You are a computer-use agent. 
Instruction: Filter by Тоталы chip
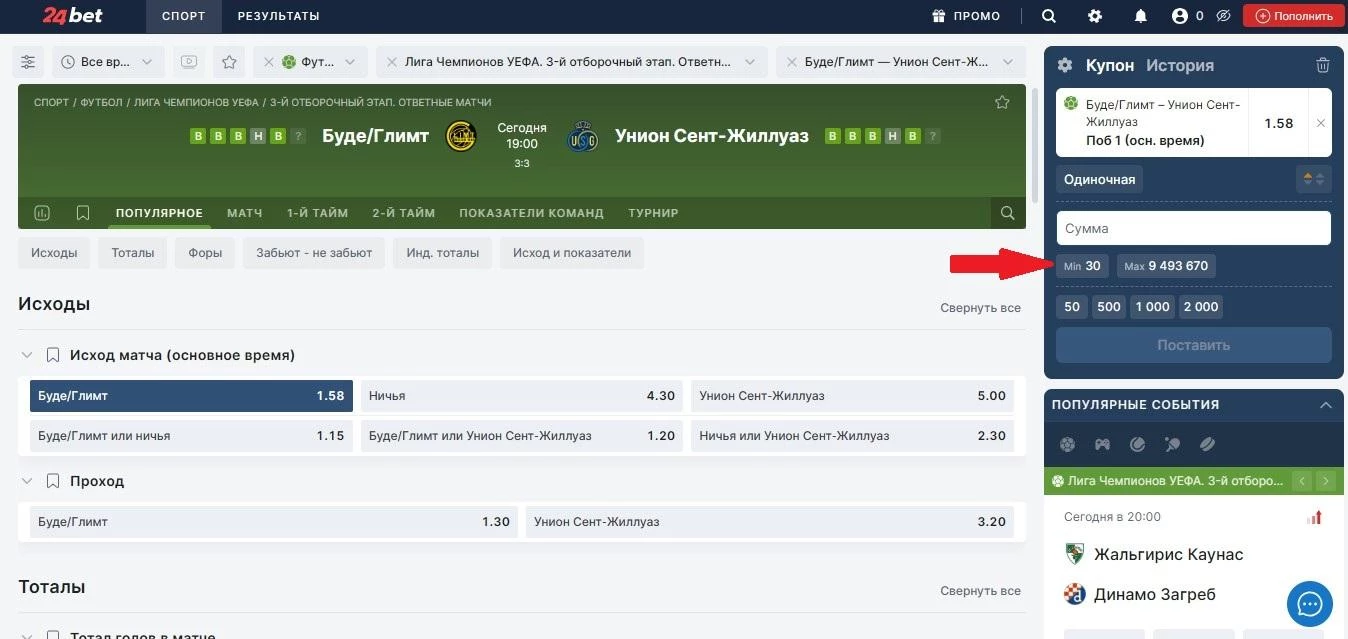point(133,253)
